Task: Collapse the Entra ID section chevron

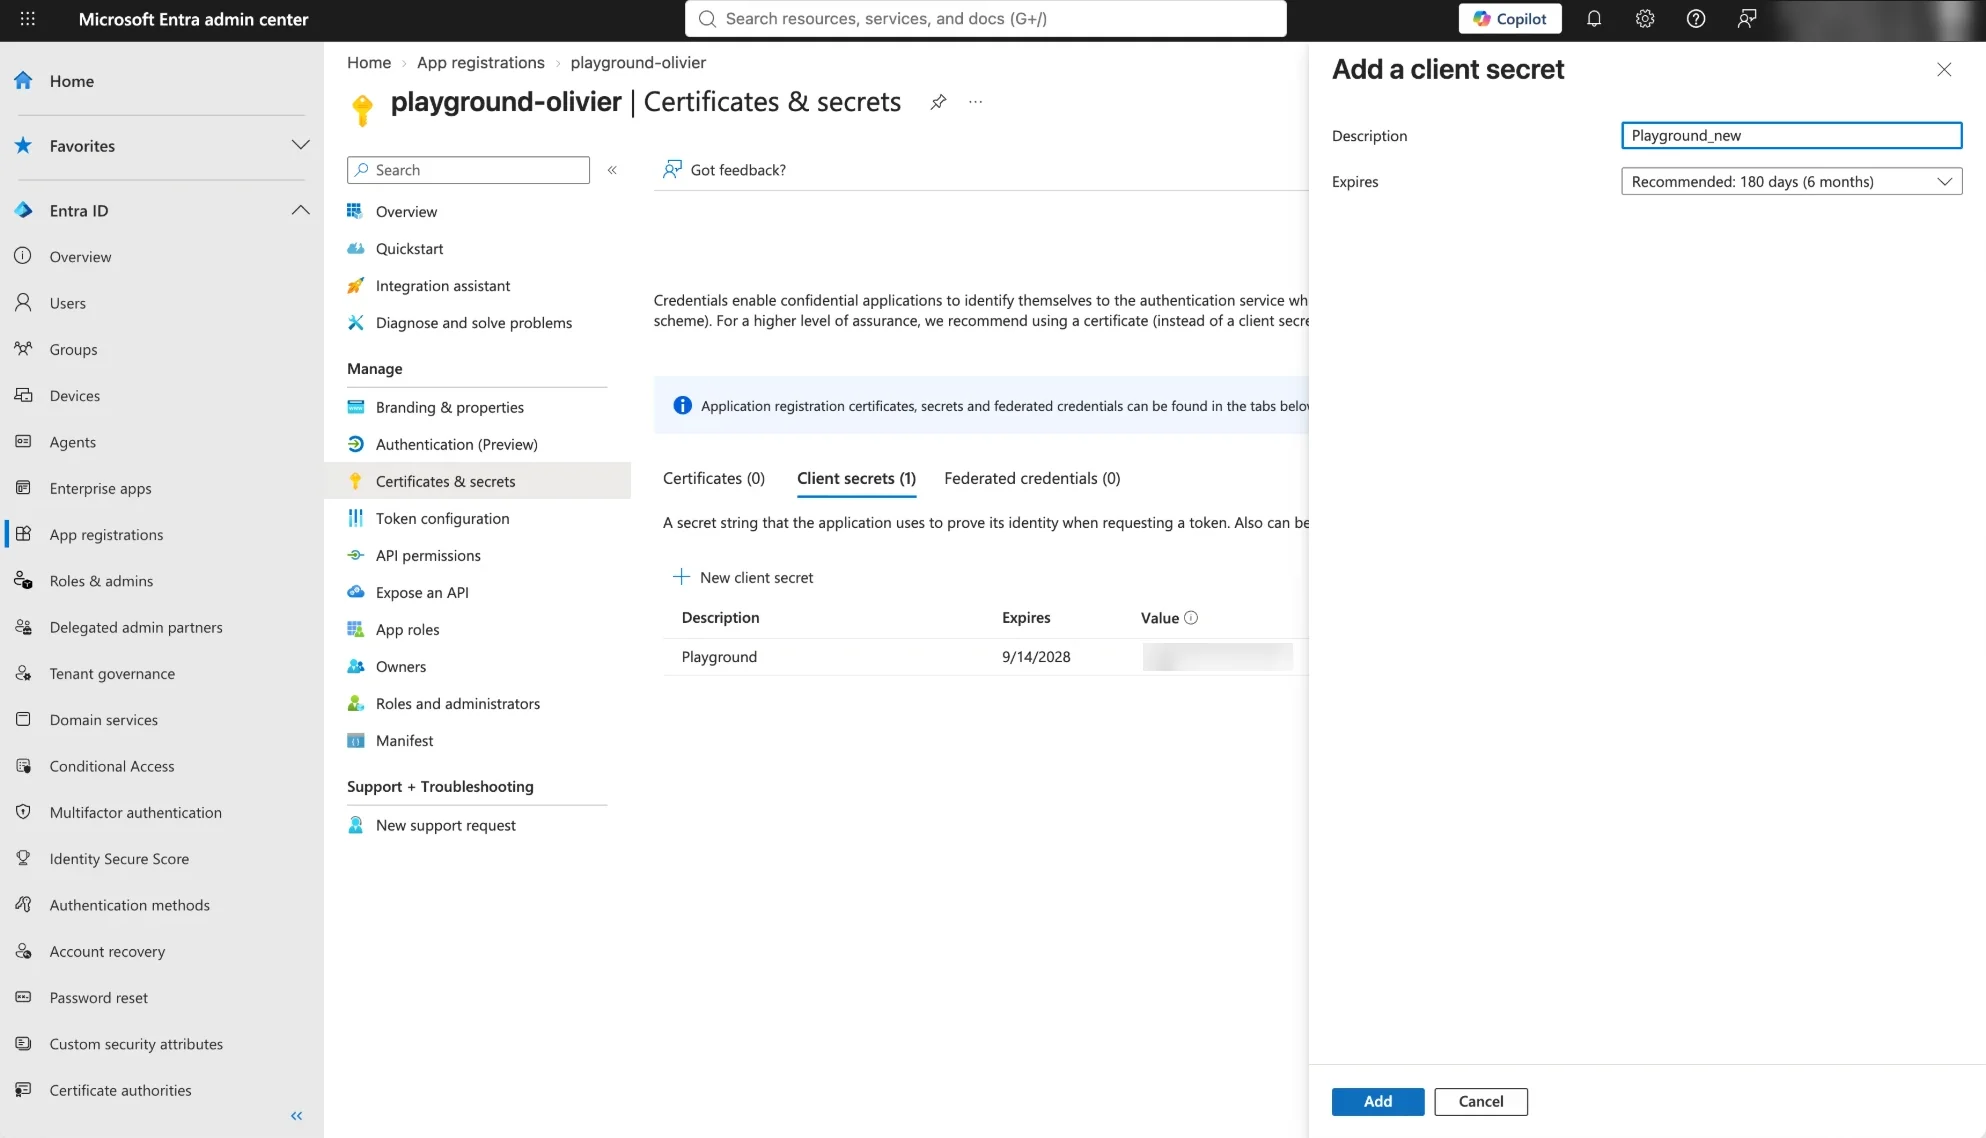Action: tap(300, 211)
